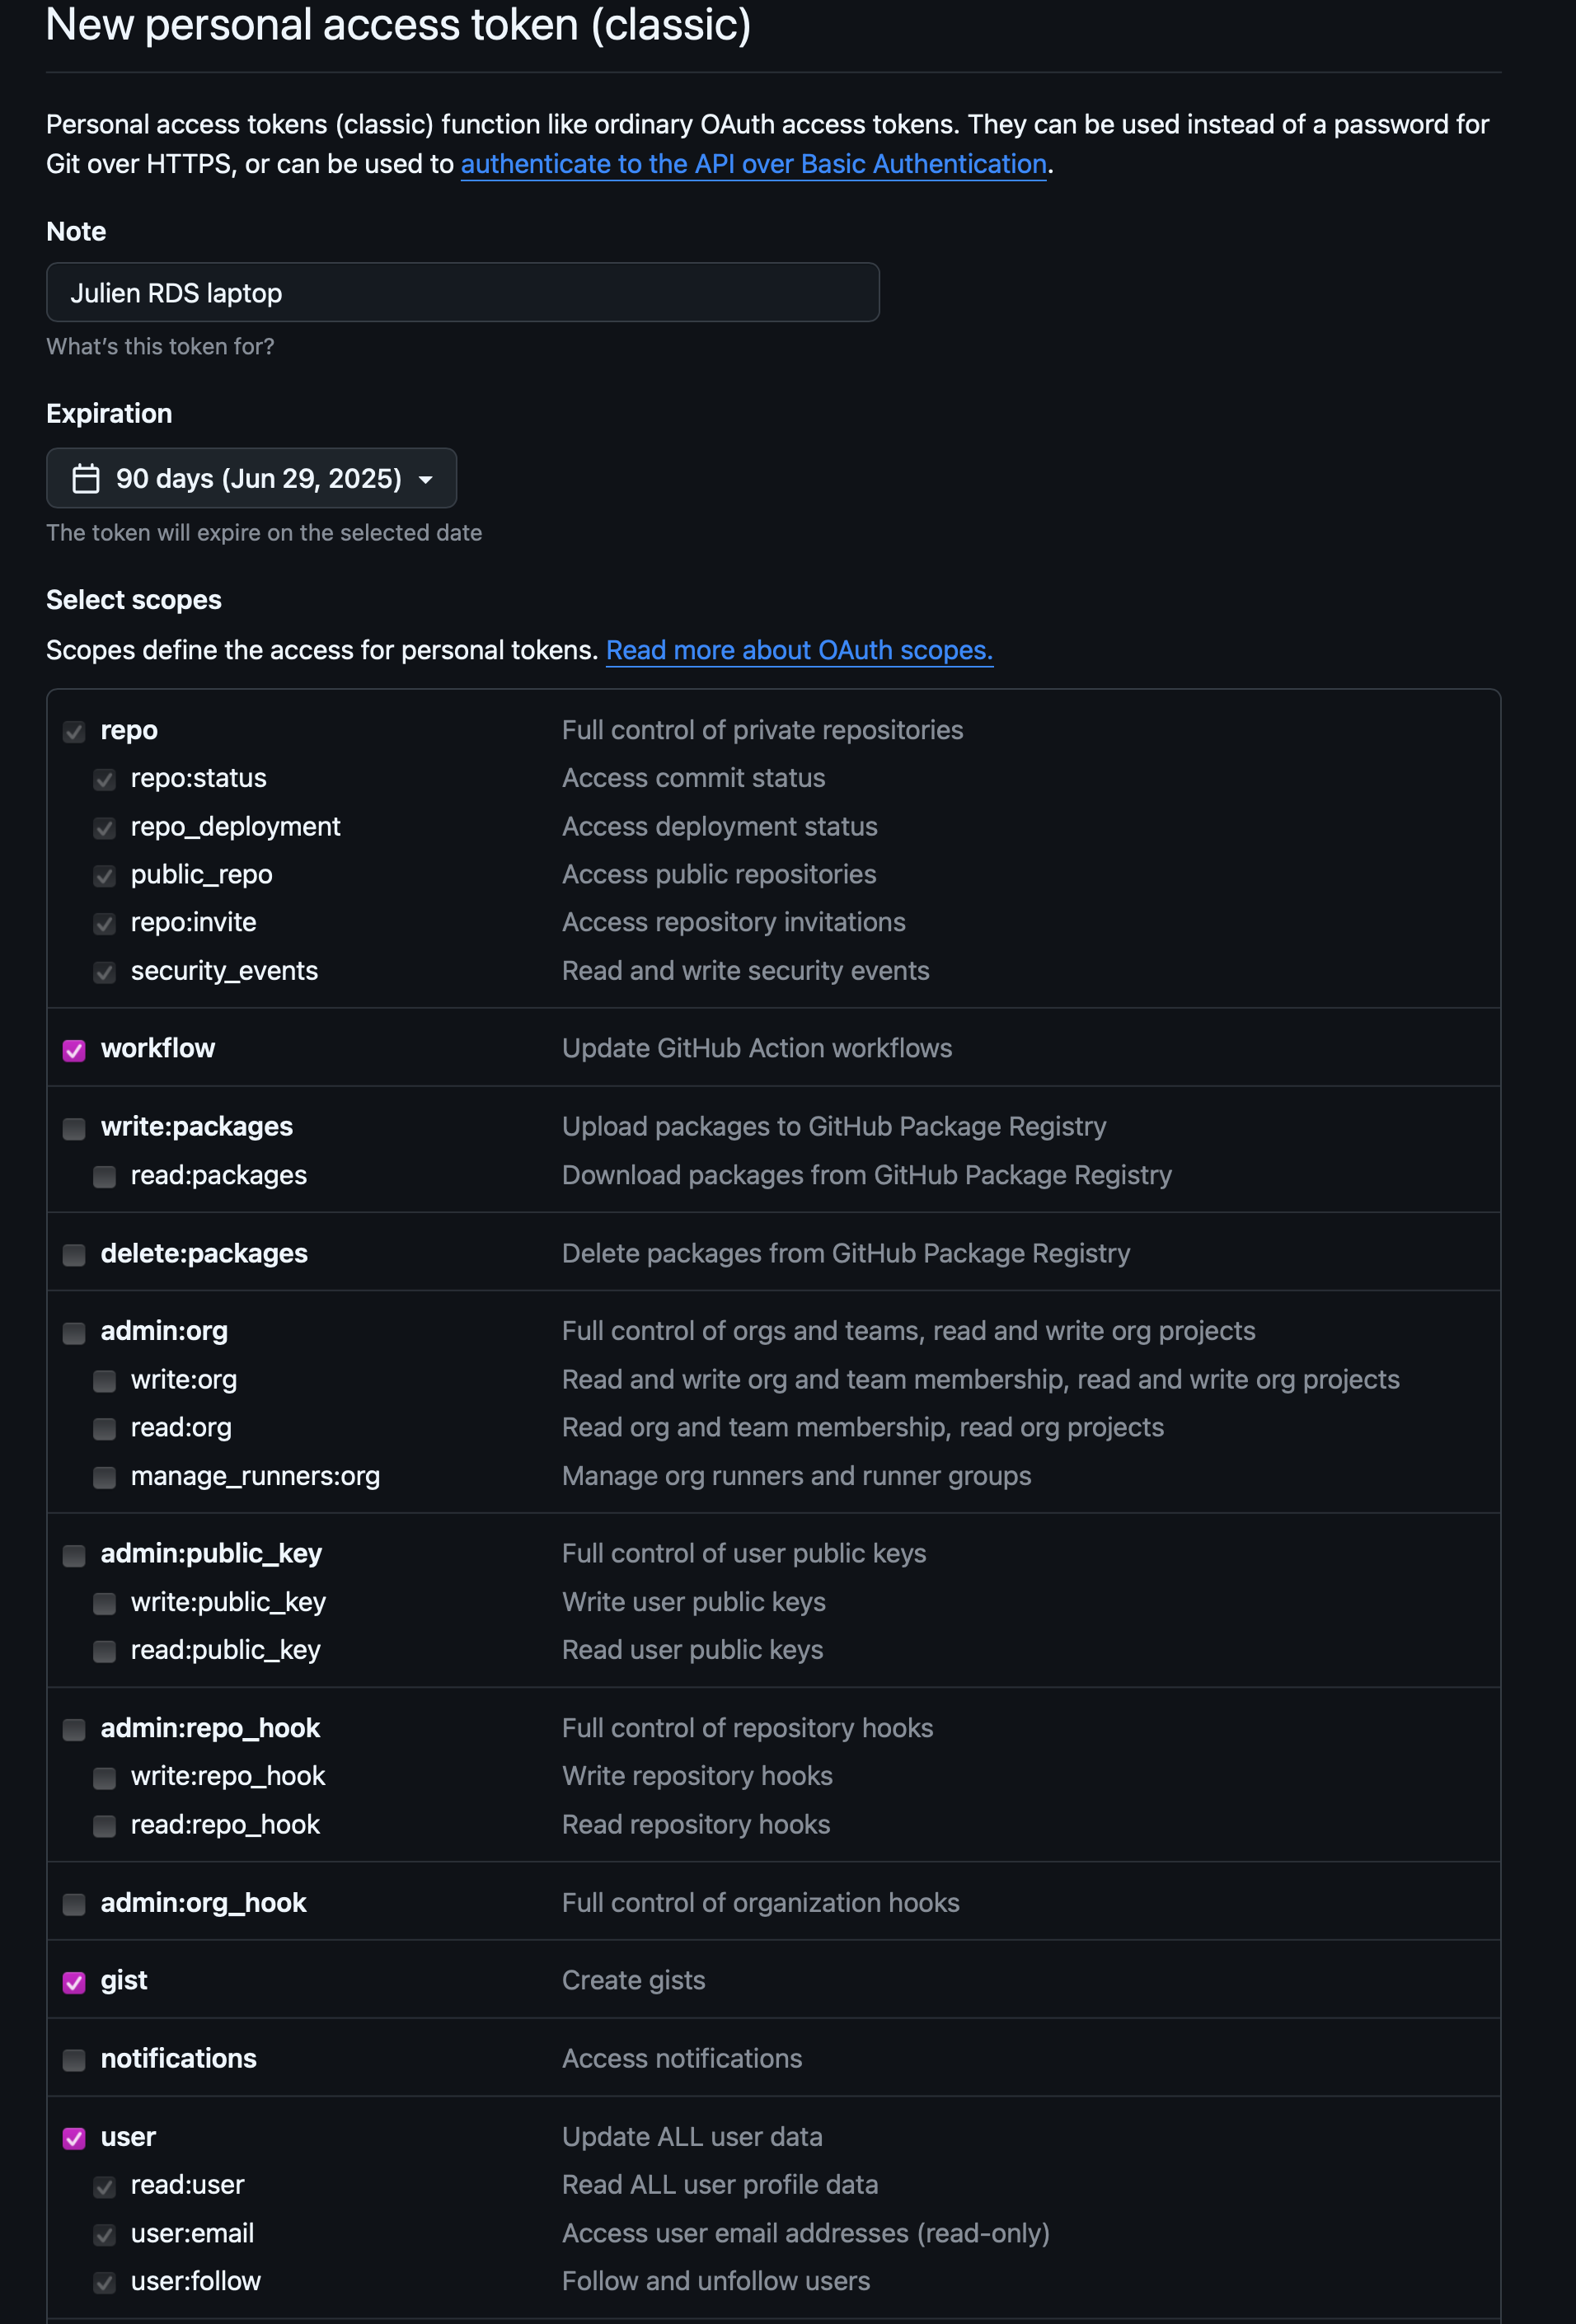Check the write:repo_hook scope
This screenshot has height=2324, width=1576.
pos(104,1777)
